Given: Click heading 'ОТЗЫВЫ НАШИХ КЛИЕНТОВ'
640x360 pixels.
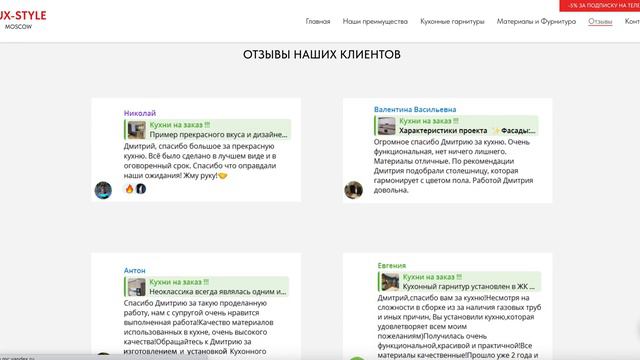Looking at the screenshot, I should coord(322,54).
